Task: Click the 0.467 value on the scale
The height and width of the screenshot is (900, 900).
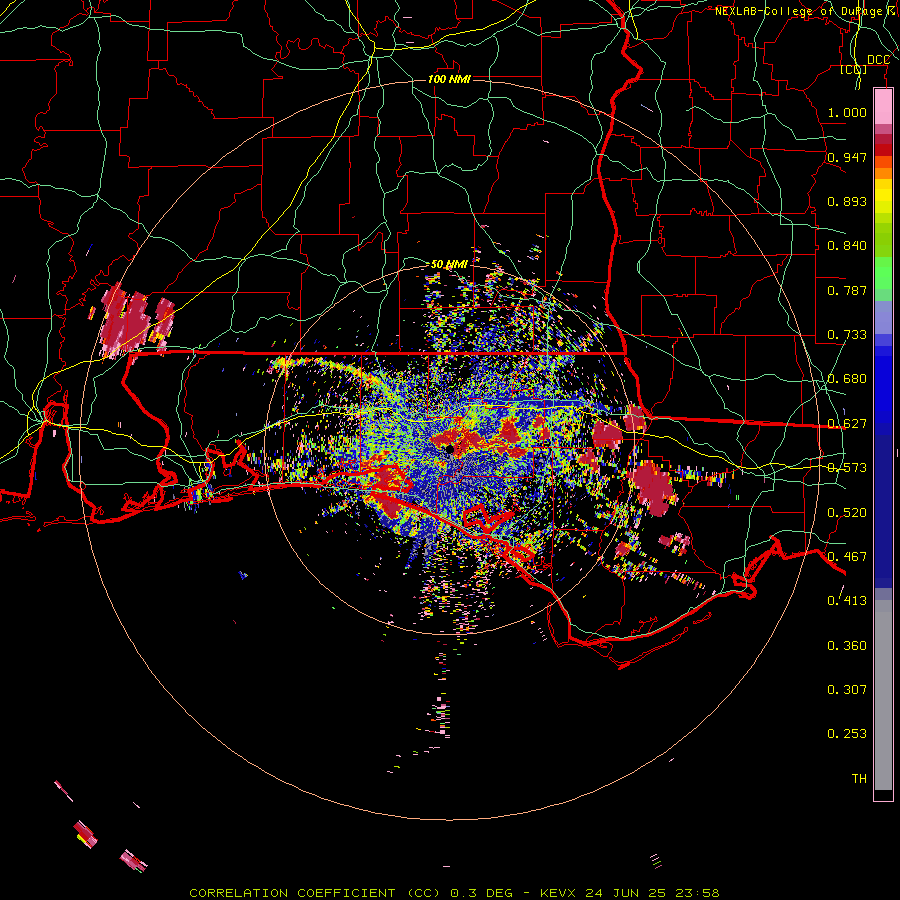Action: (847, 557)
